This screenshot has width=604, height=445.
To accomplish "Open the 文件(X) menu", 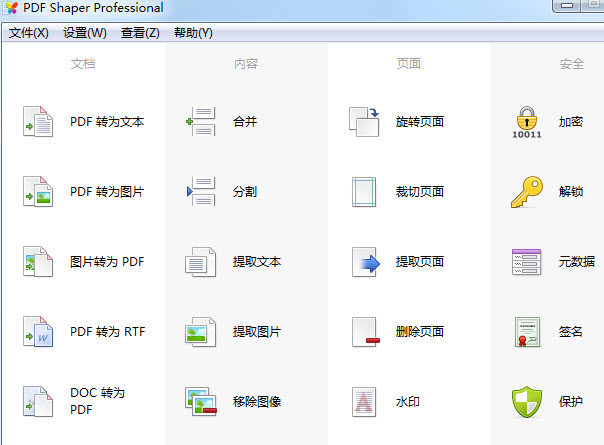I will pos(29,33).
